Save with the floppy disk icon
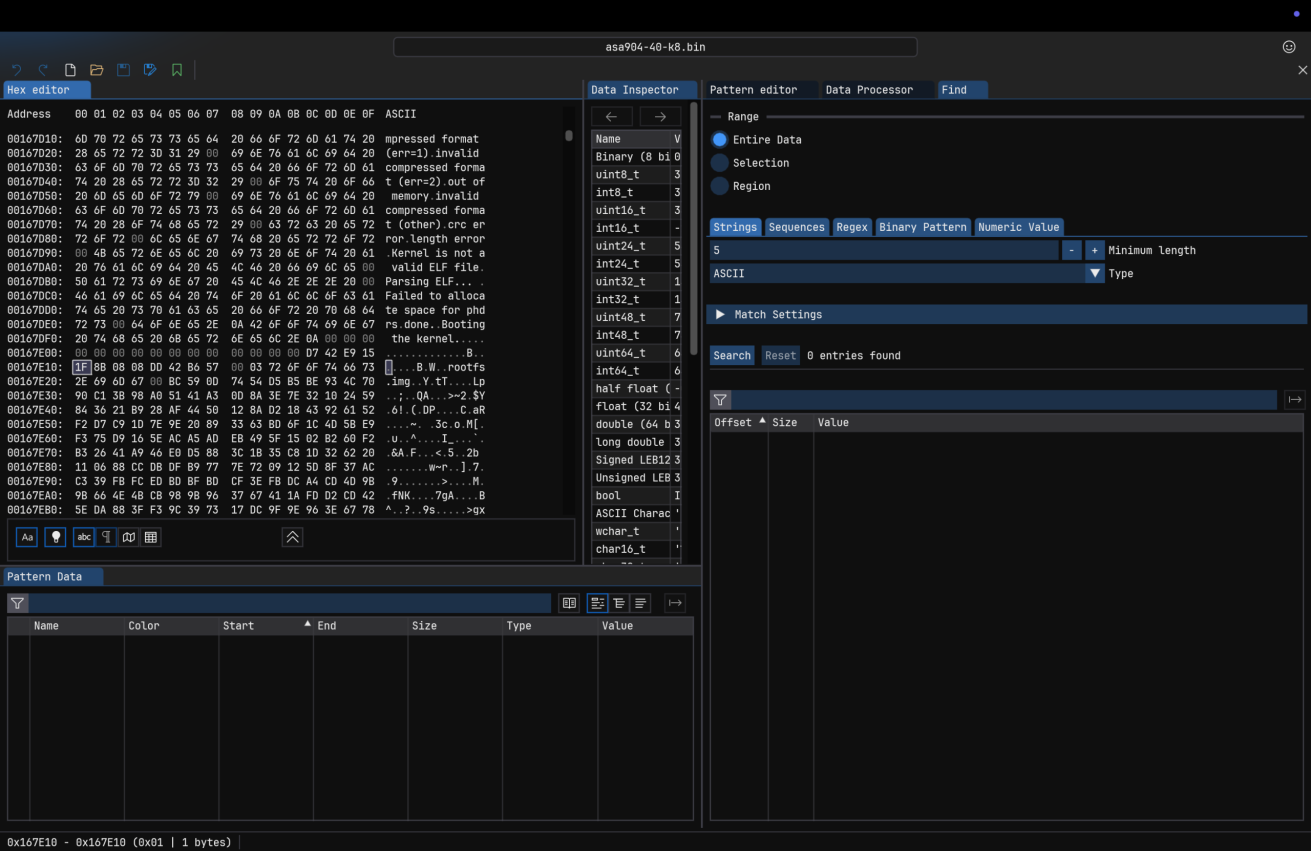 coord(124,70)
